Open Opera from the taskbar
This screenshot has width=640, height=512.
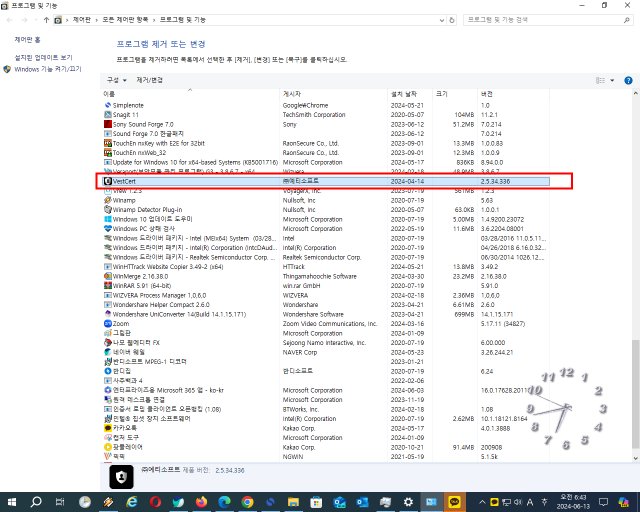pos(155,502)
